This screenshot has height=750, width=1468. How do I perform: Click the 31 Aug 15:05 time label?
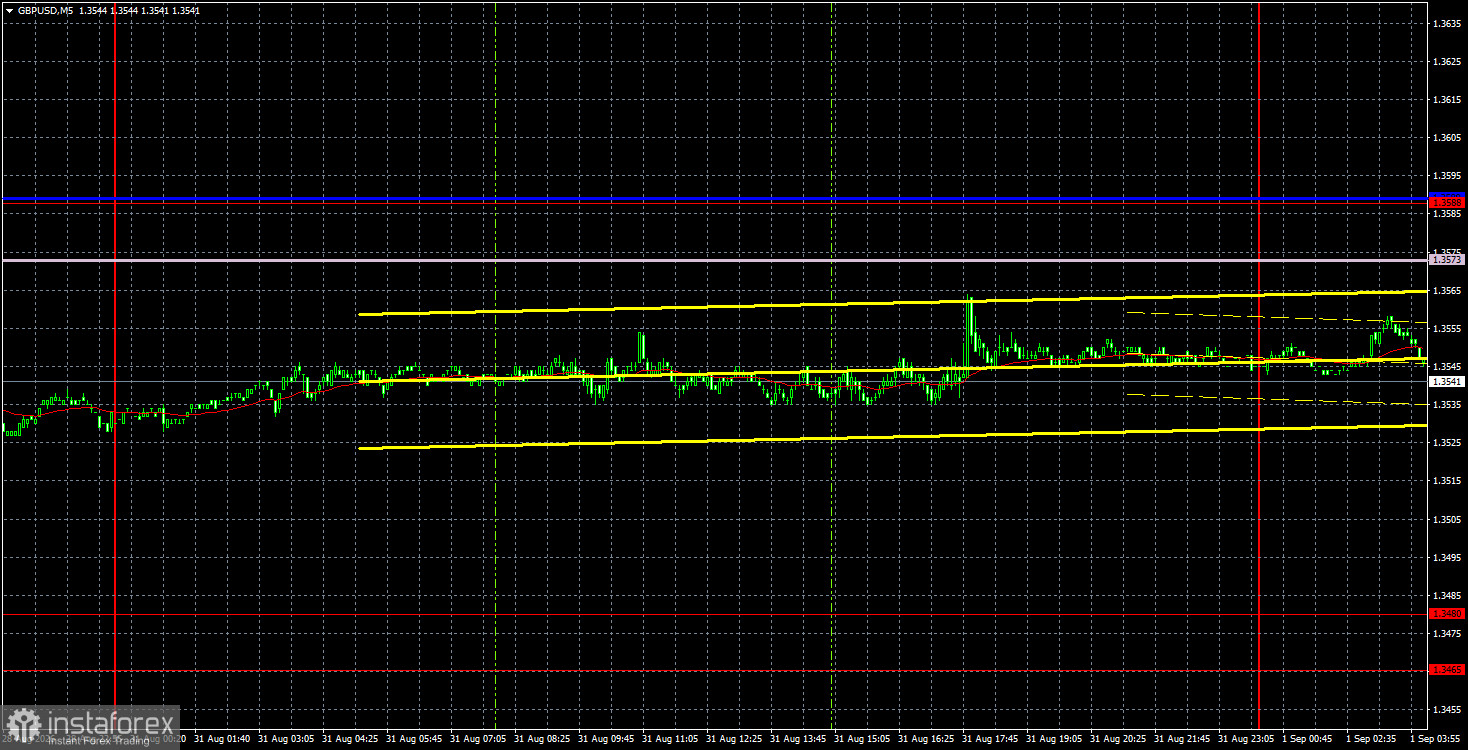(x=860, y=739)
